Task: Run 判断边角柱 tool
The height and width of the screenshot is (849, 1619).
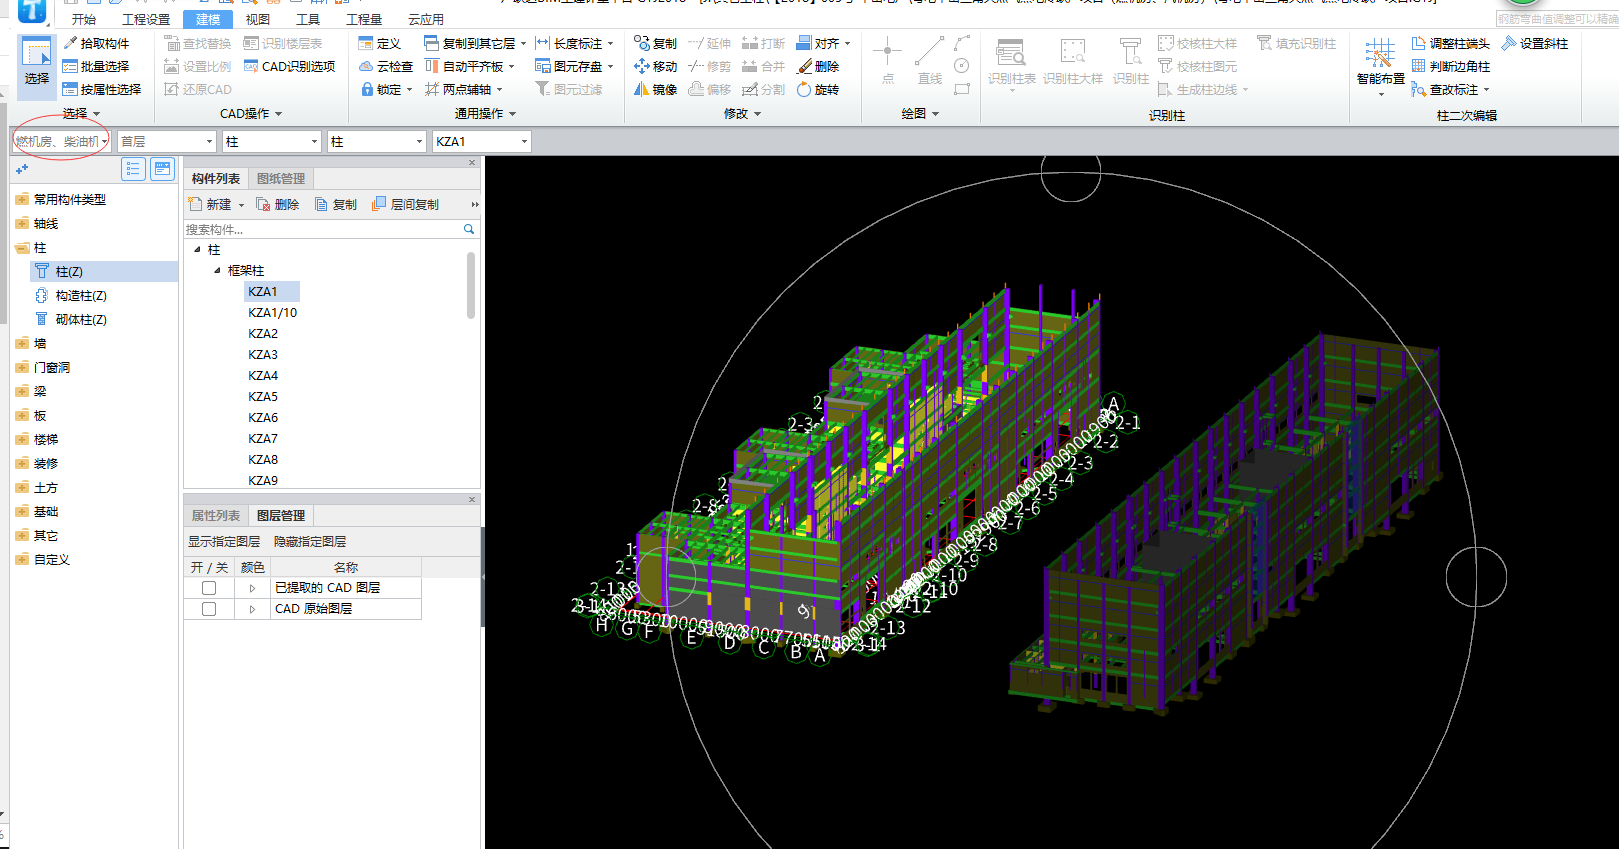Action: point(1451,66)
